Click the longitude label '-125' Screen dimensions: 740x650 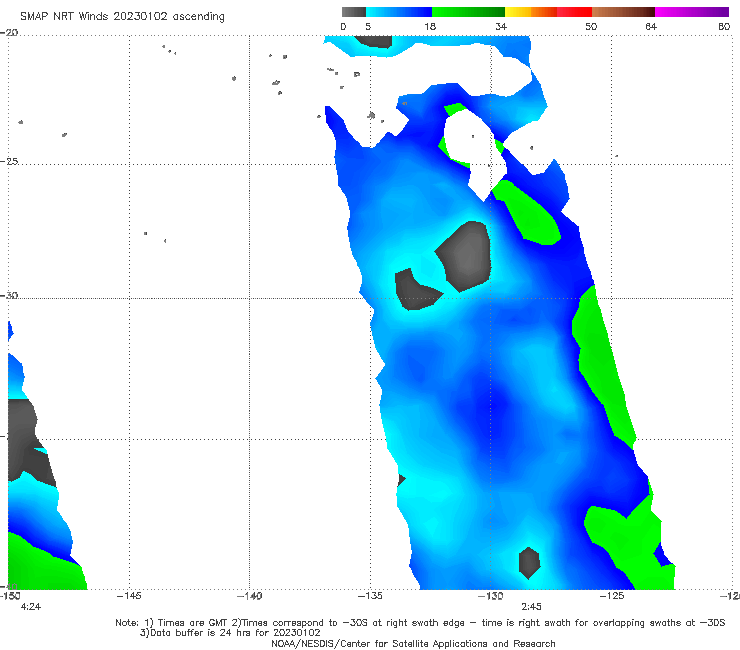coord(612,596)
